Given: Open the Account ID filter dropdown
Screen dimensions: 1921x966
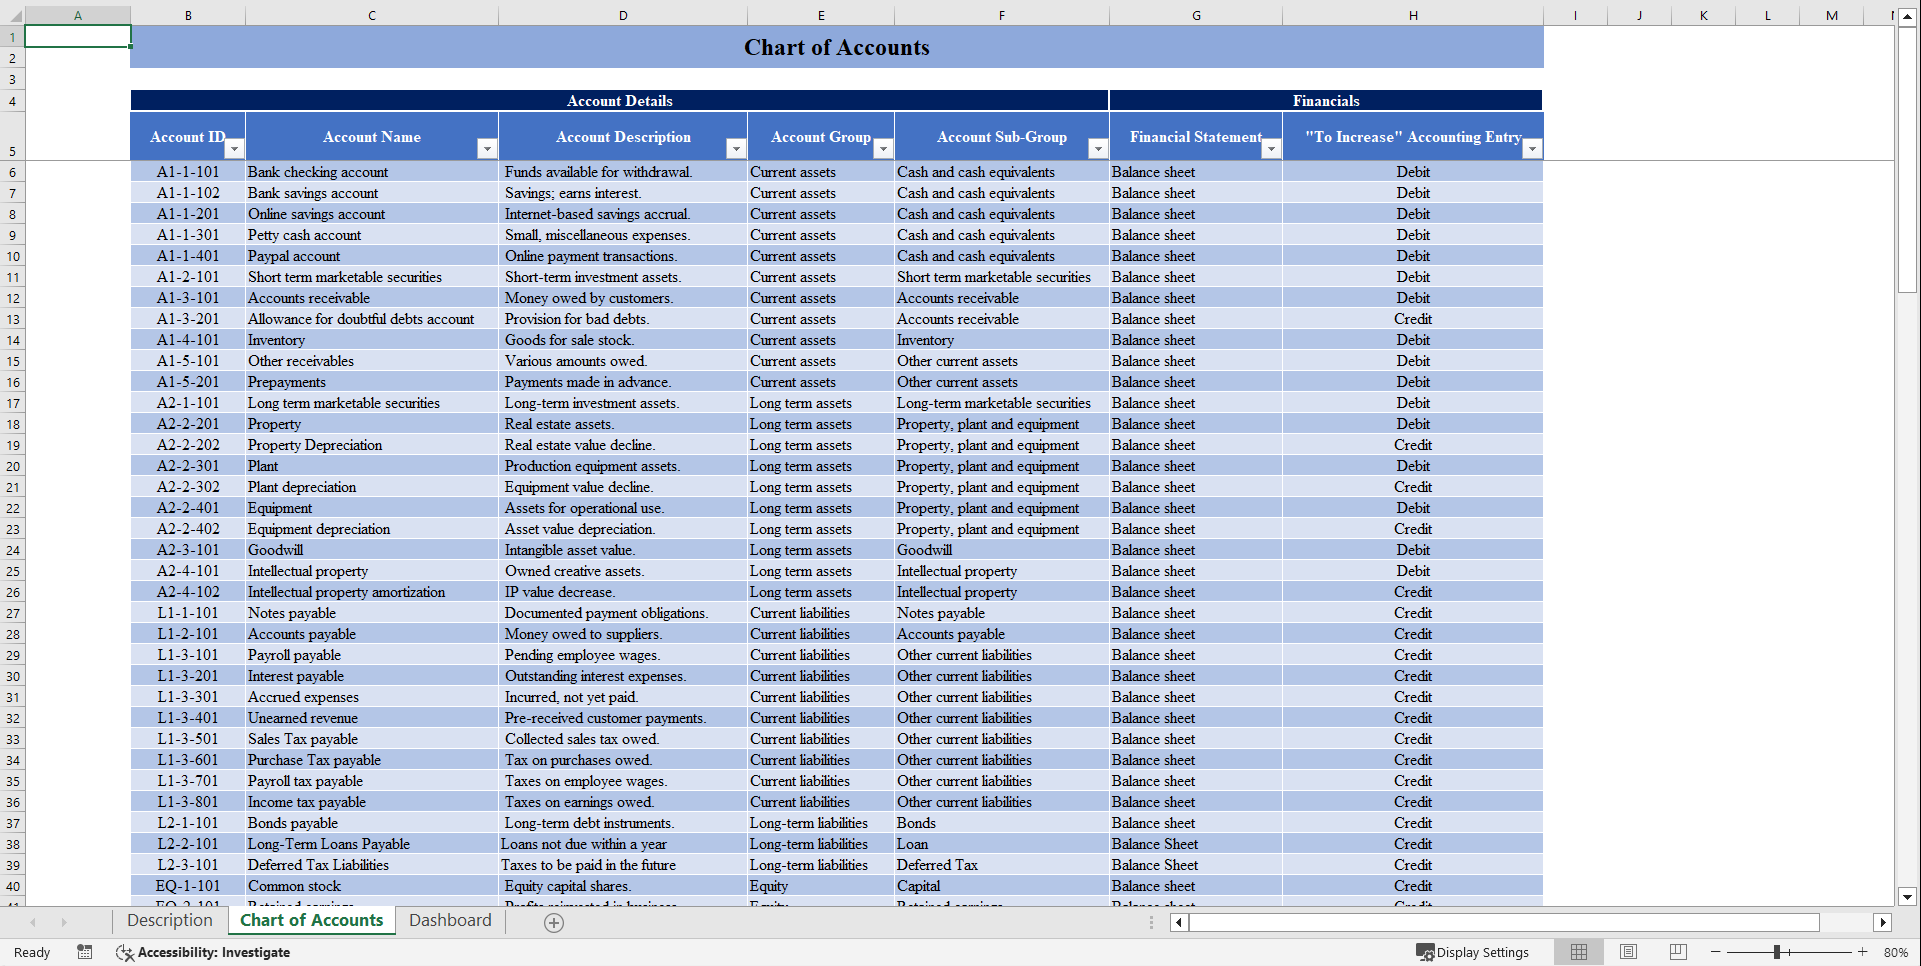Looking at the screenshot, I should 234,148.
